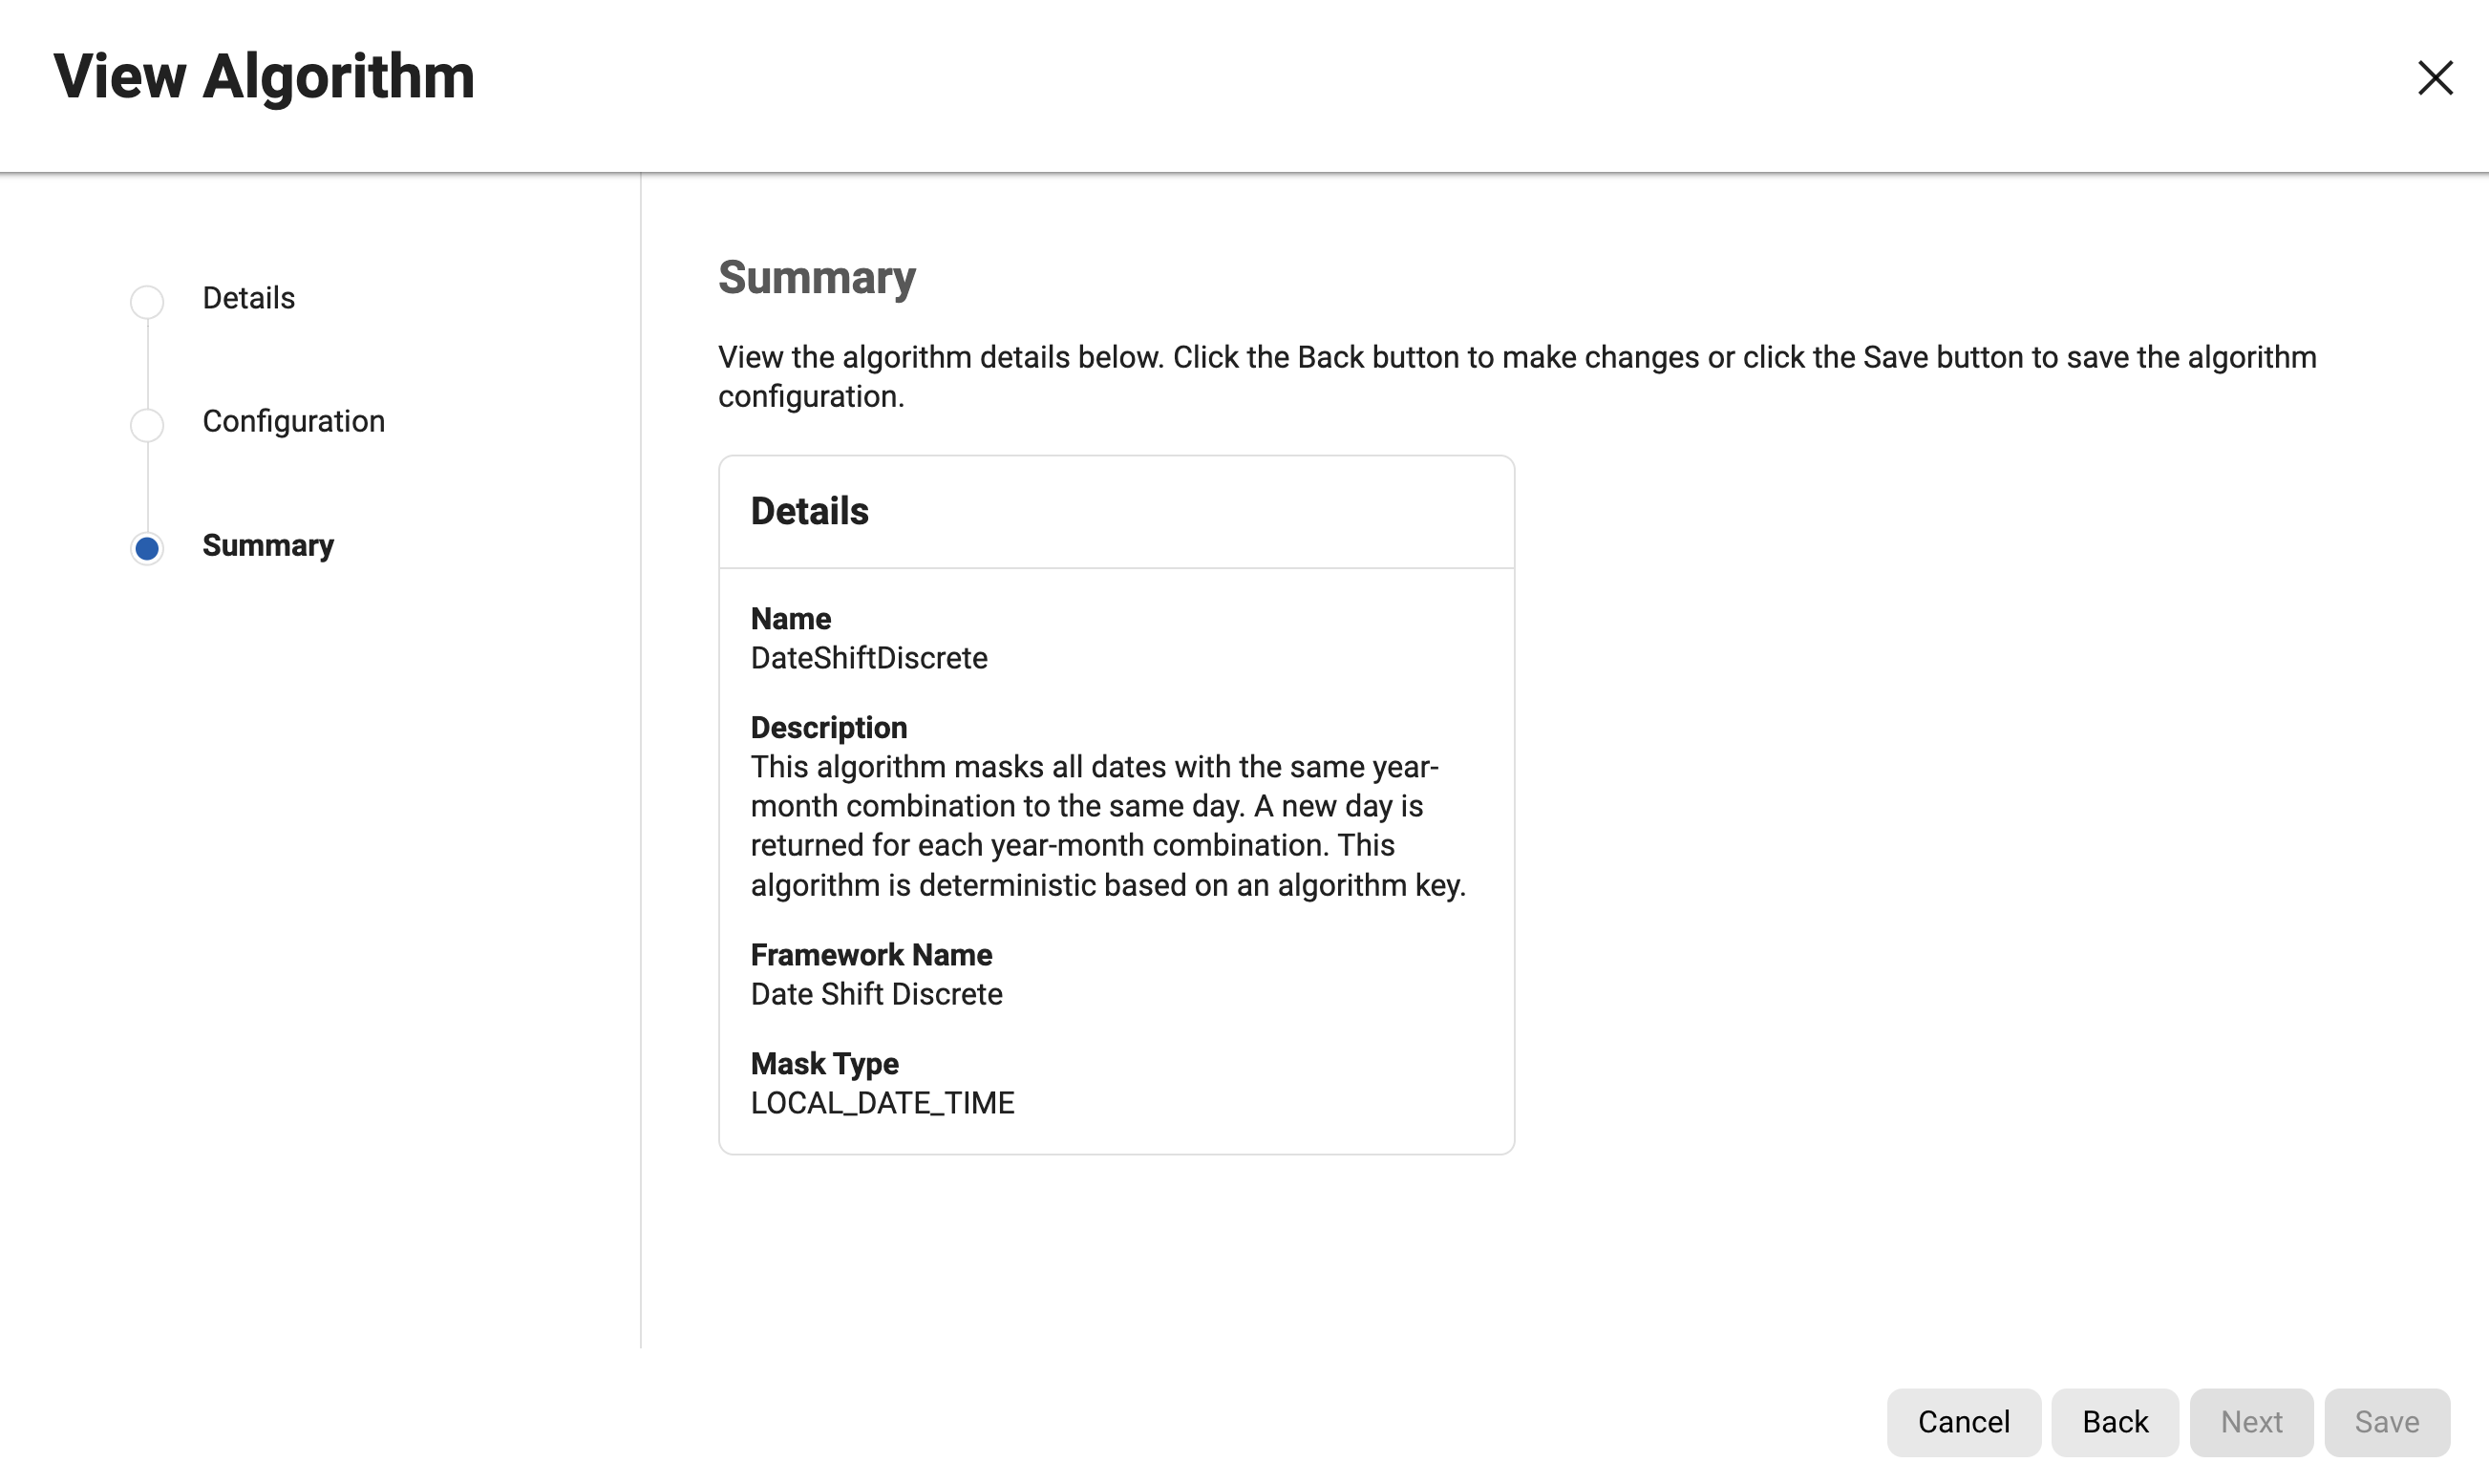Image resolution: width=2489 pixels, height=1484 pixels.
Task: Click the Framework Name field label
Action: [x=871, y=955]
